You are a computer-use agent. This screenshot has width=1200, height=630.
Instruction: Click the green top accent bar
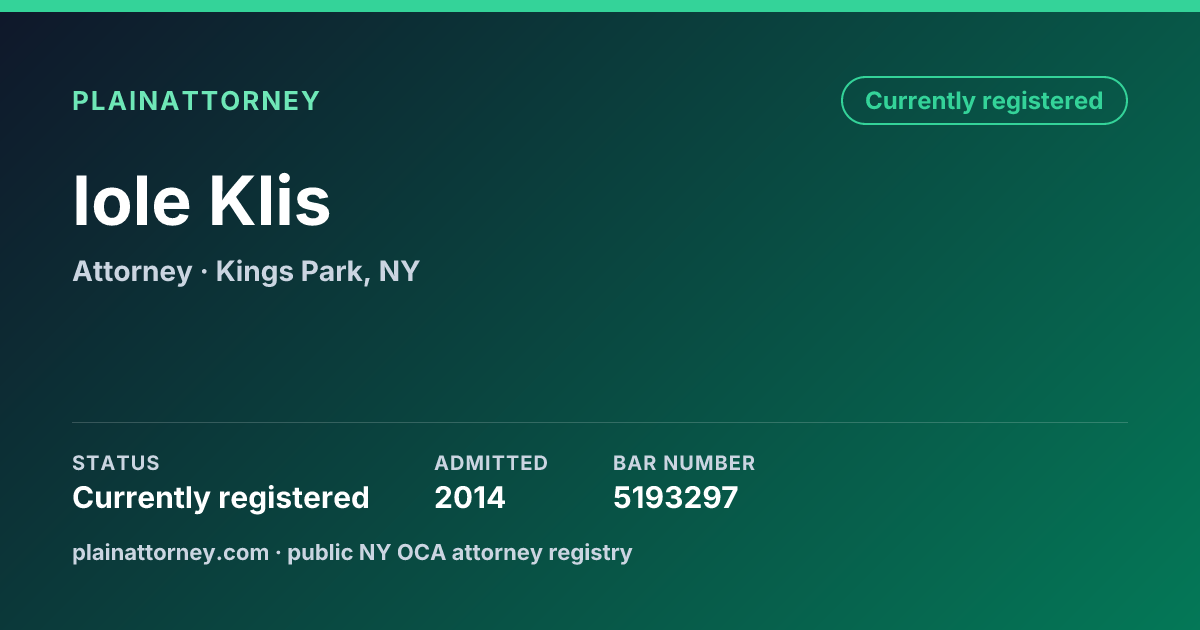pyautogui.click(x=600, y=6)
